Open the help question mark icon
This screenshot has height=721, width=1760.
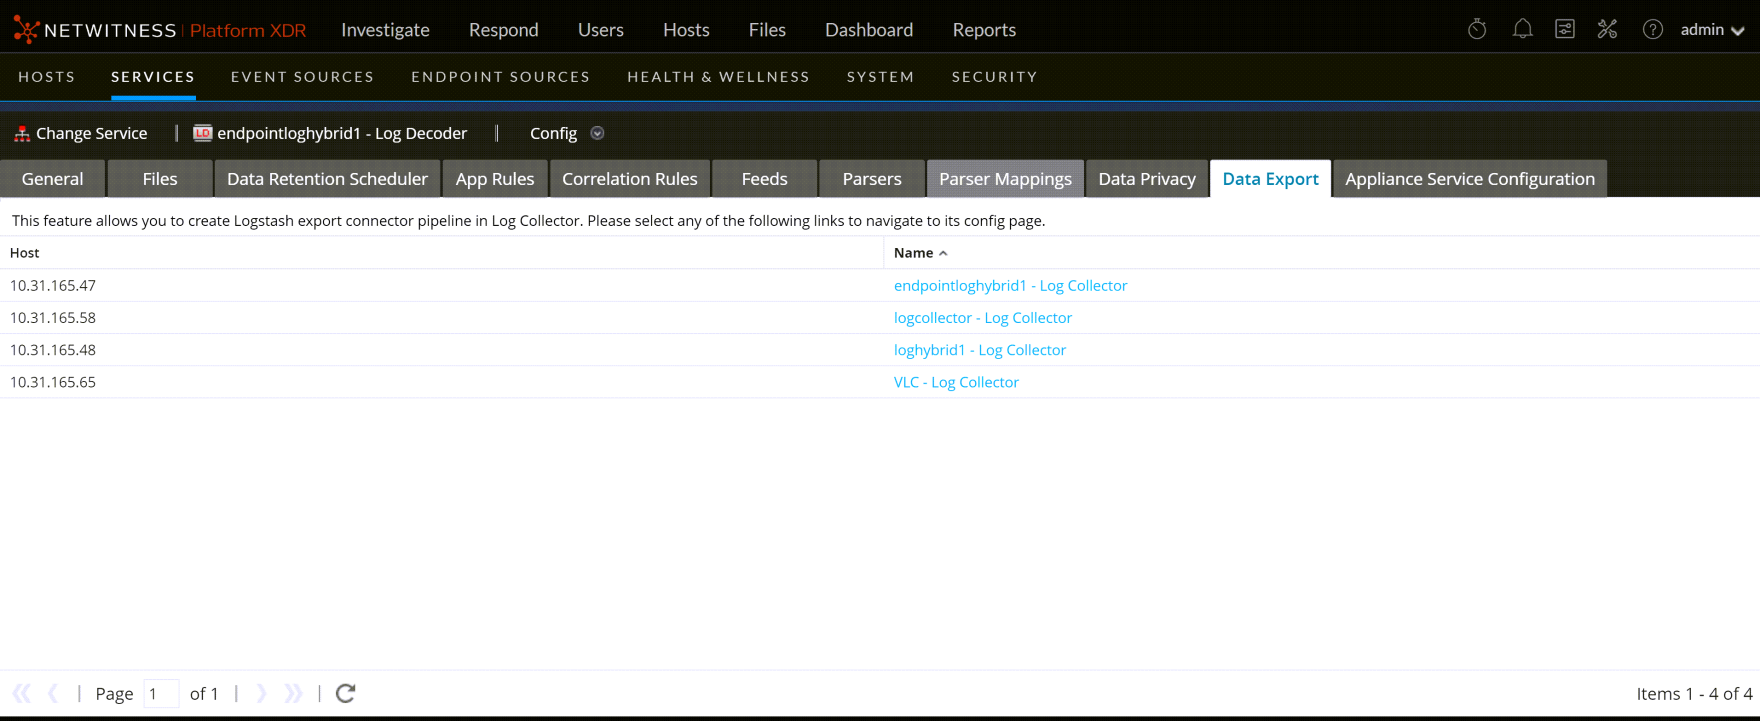tap(1653, 29)
